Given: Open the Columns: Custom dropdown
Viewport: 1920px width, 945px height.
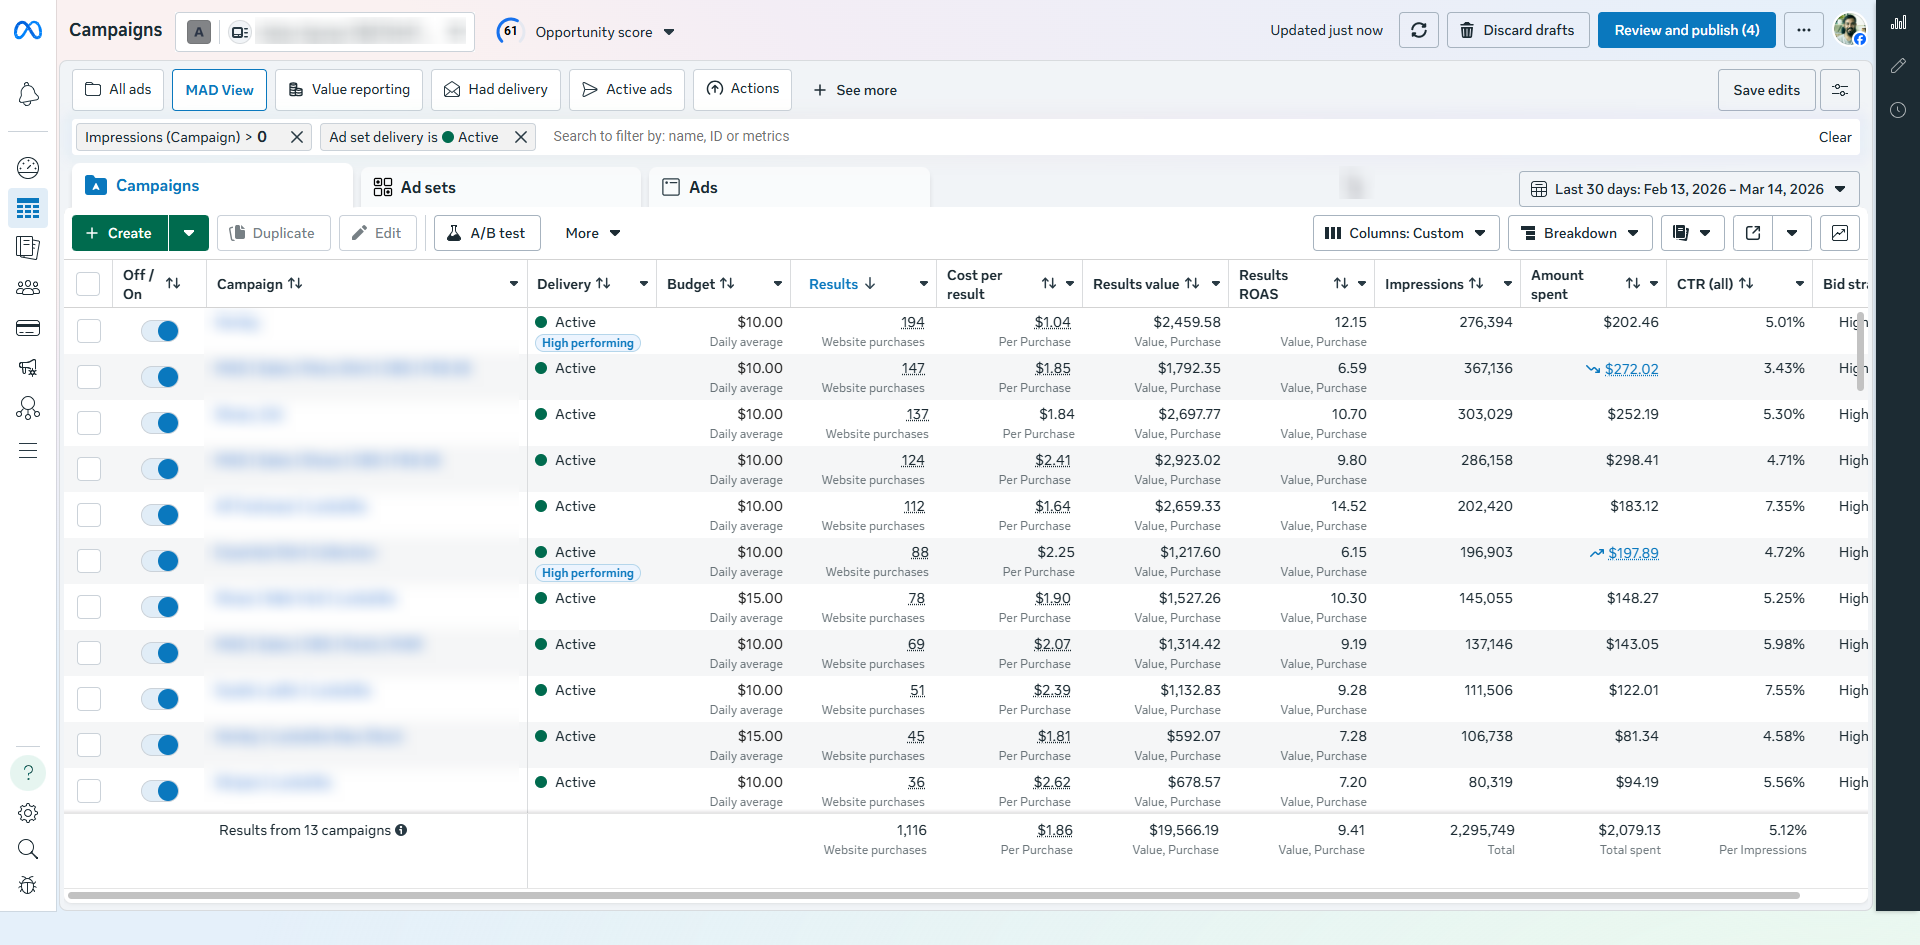Looking at the screenshot, I should [x=1406, y=233].
